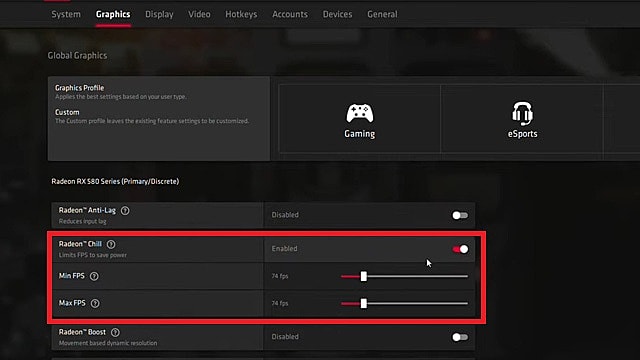Image resolution: width=640 pixels, height=360 pixels.
Task: Click the Graphics Profile heading
Action: click(80, 88)
